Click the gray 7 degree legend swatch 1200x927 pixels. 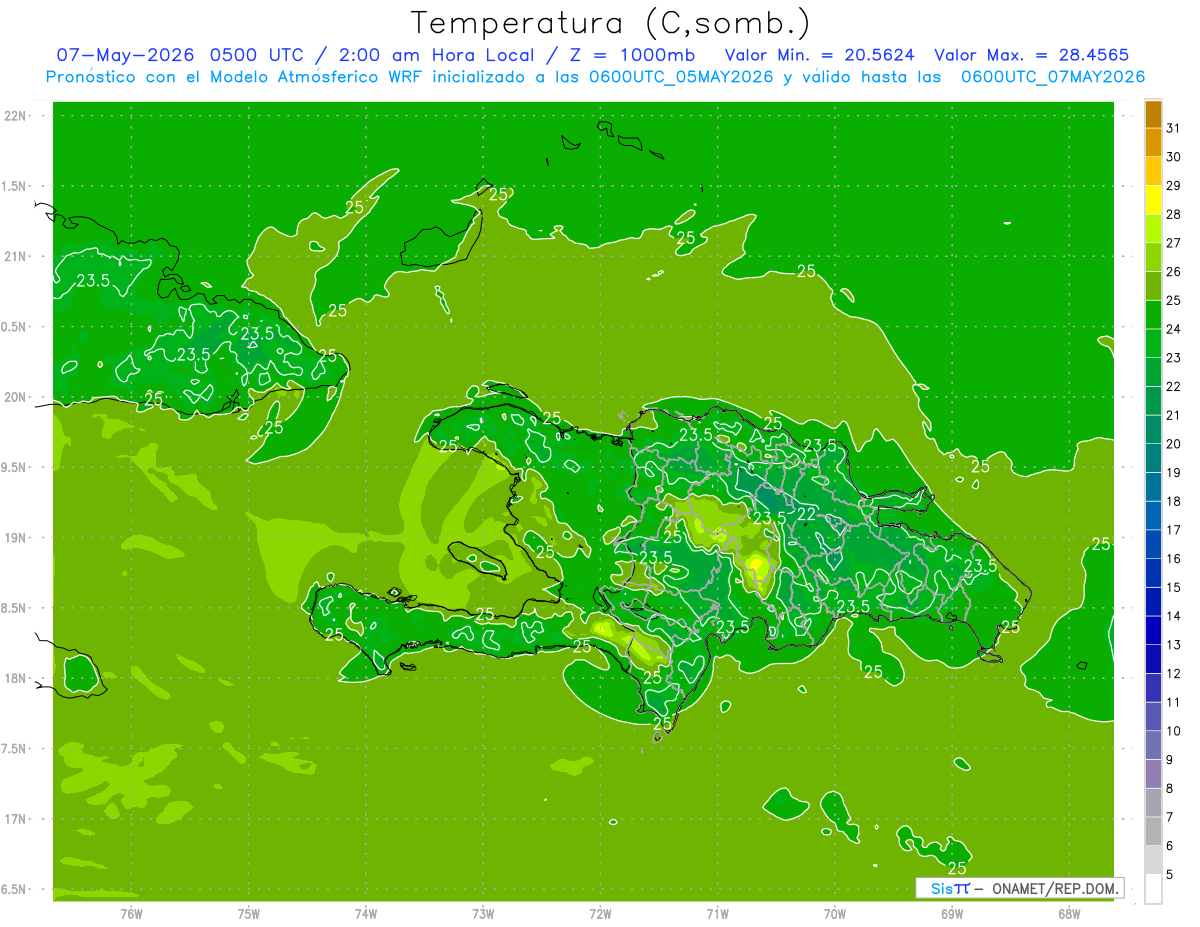click(1153, 832)
